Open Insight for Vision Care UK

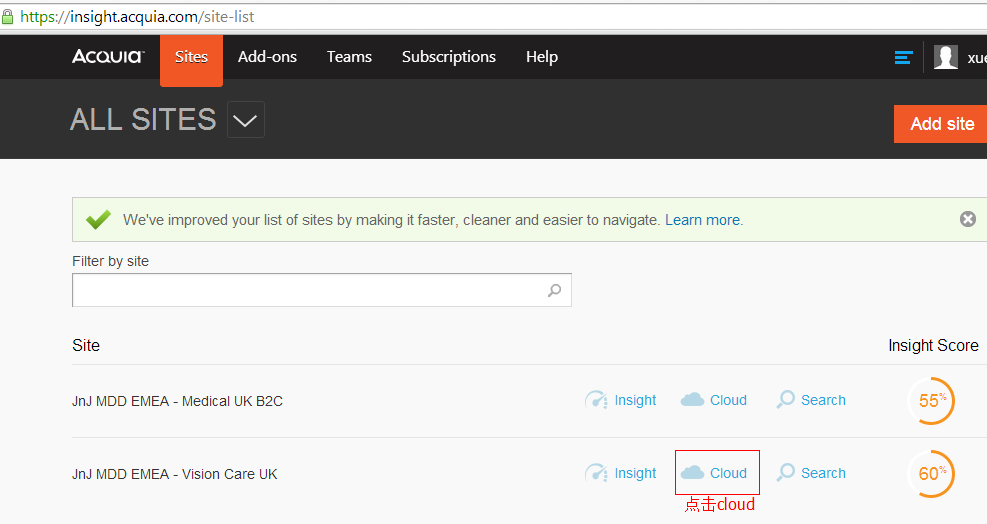point(635,474)
